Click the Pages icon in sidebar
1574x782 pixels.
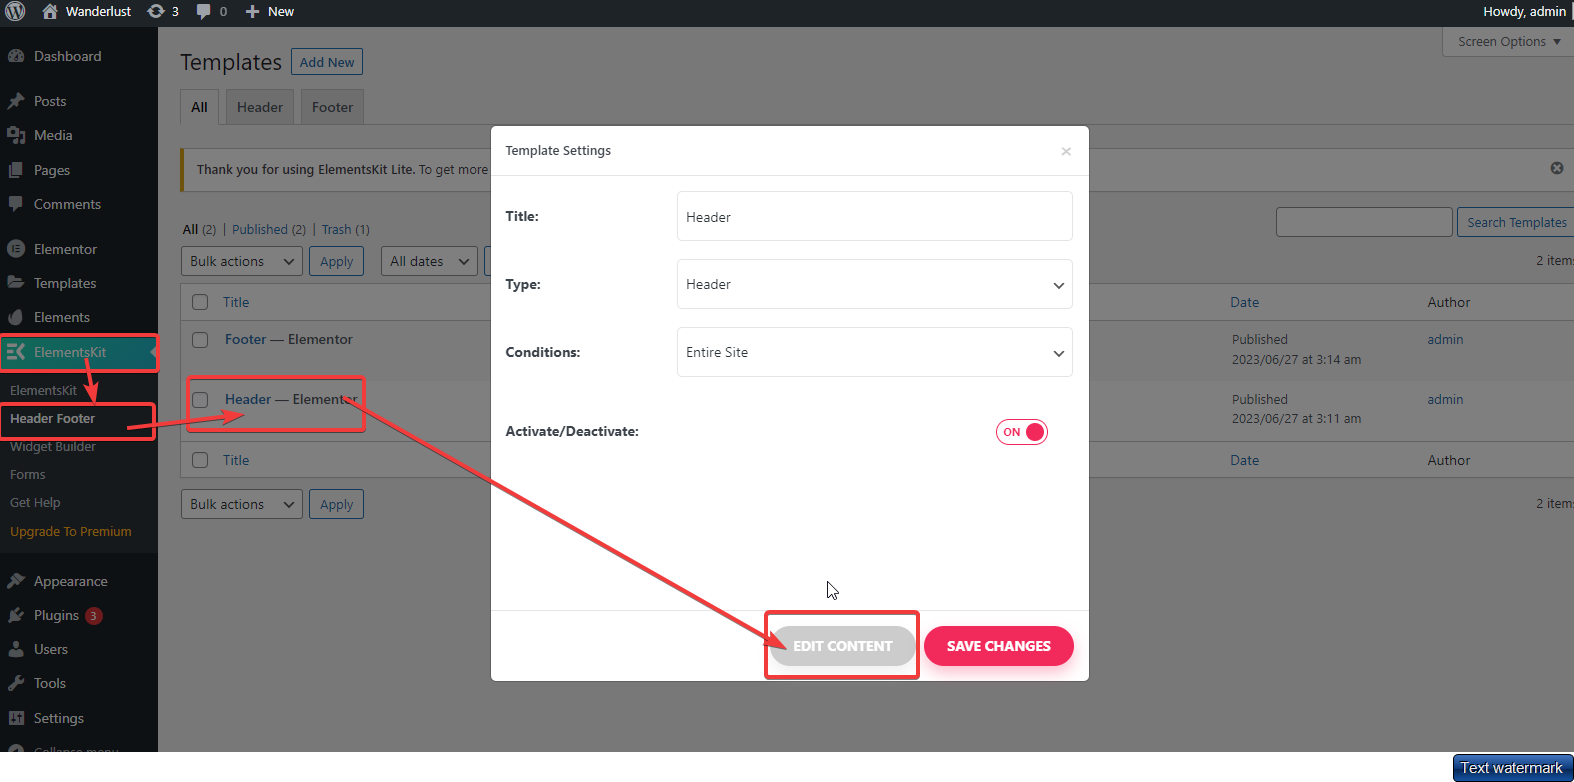[16, 170]
